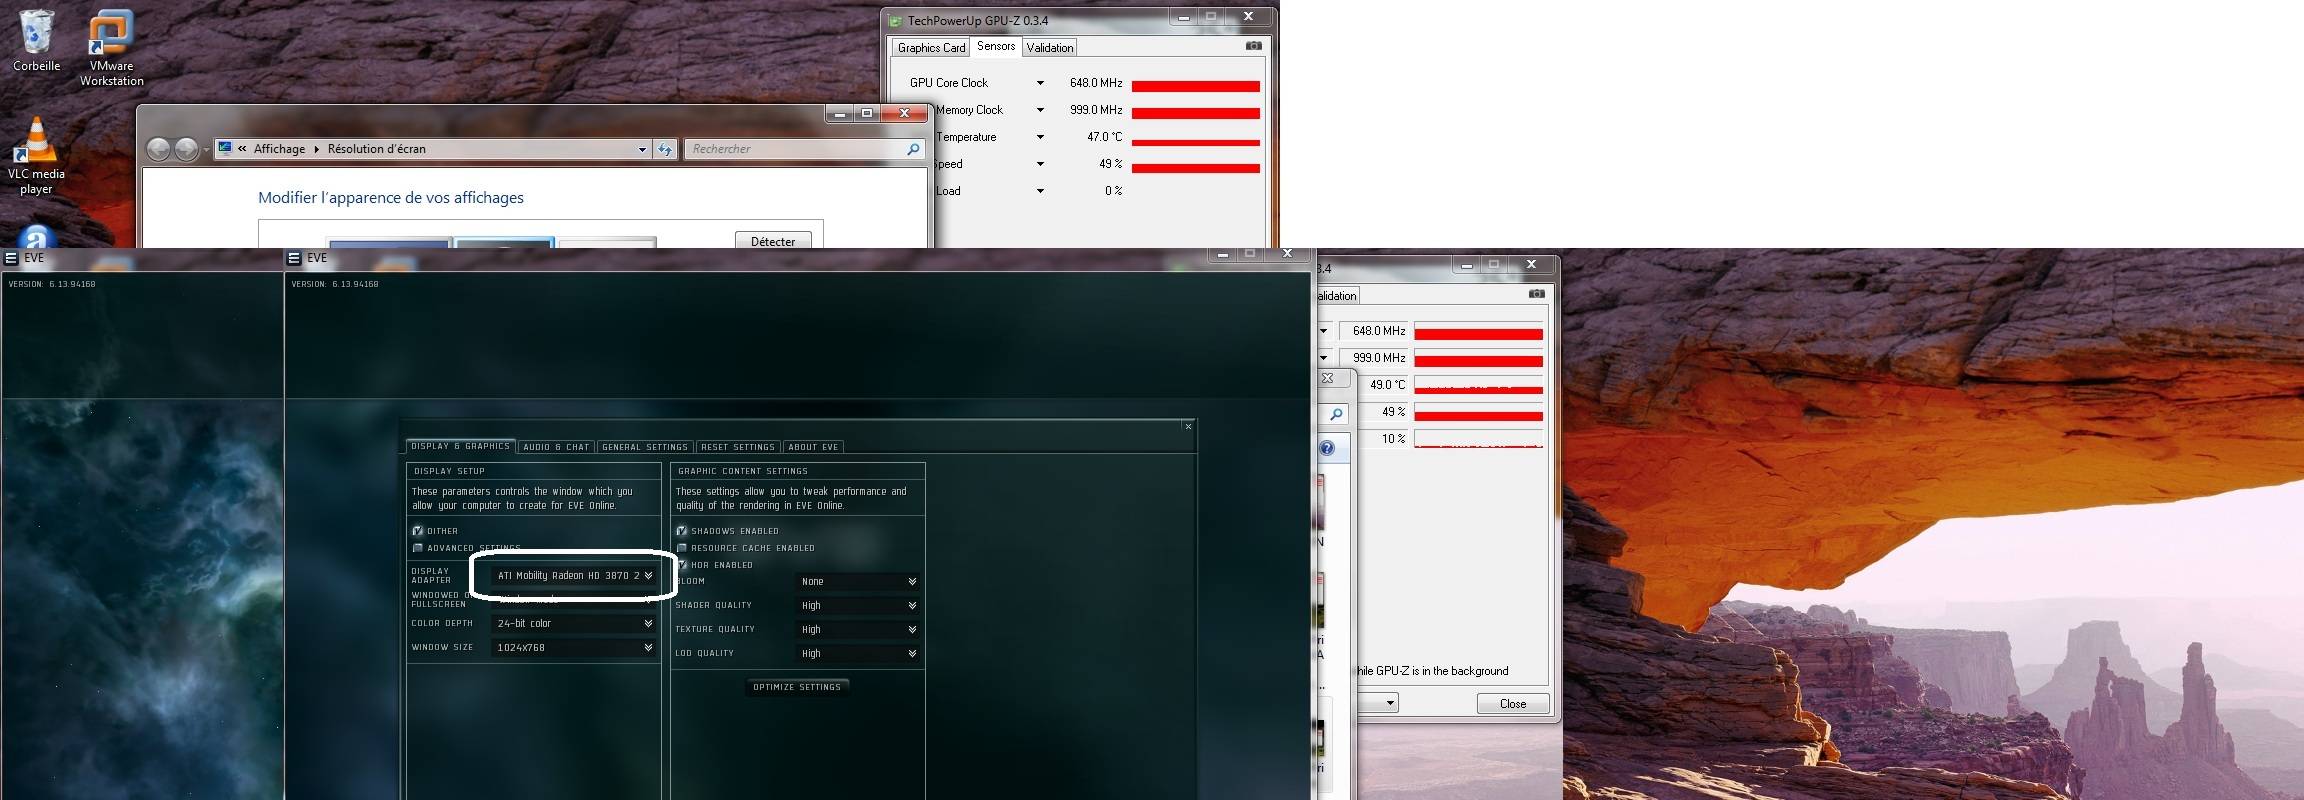This screenshot has width=2304, height=800.
Task: Click the magnifier icon left of the 49 % reading
Action: tap(1336, 414)
